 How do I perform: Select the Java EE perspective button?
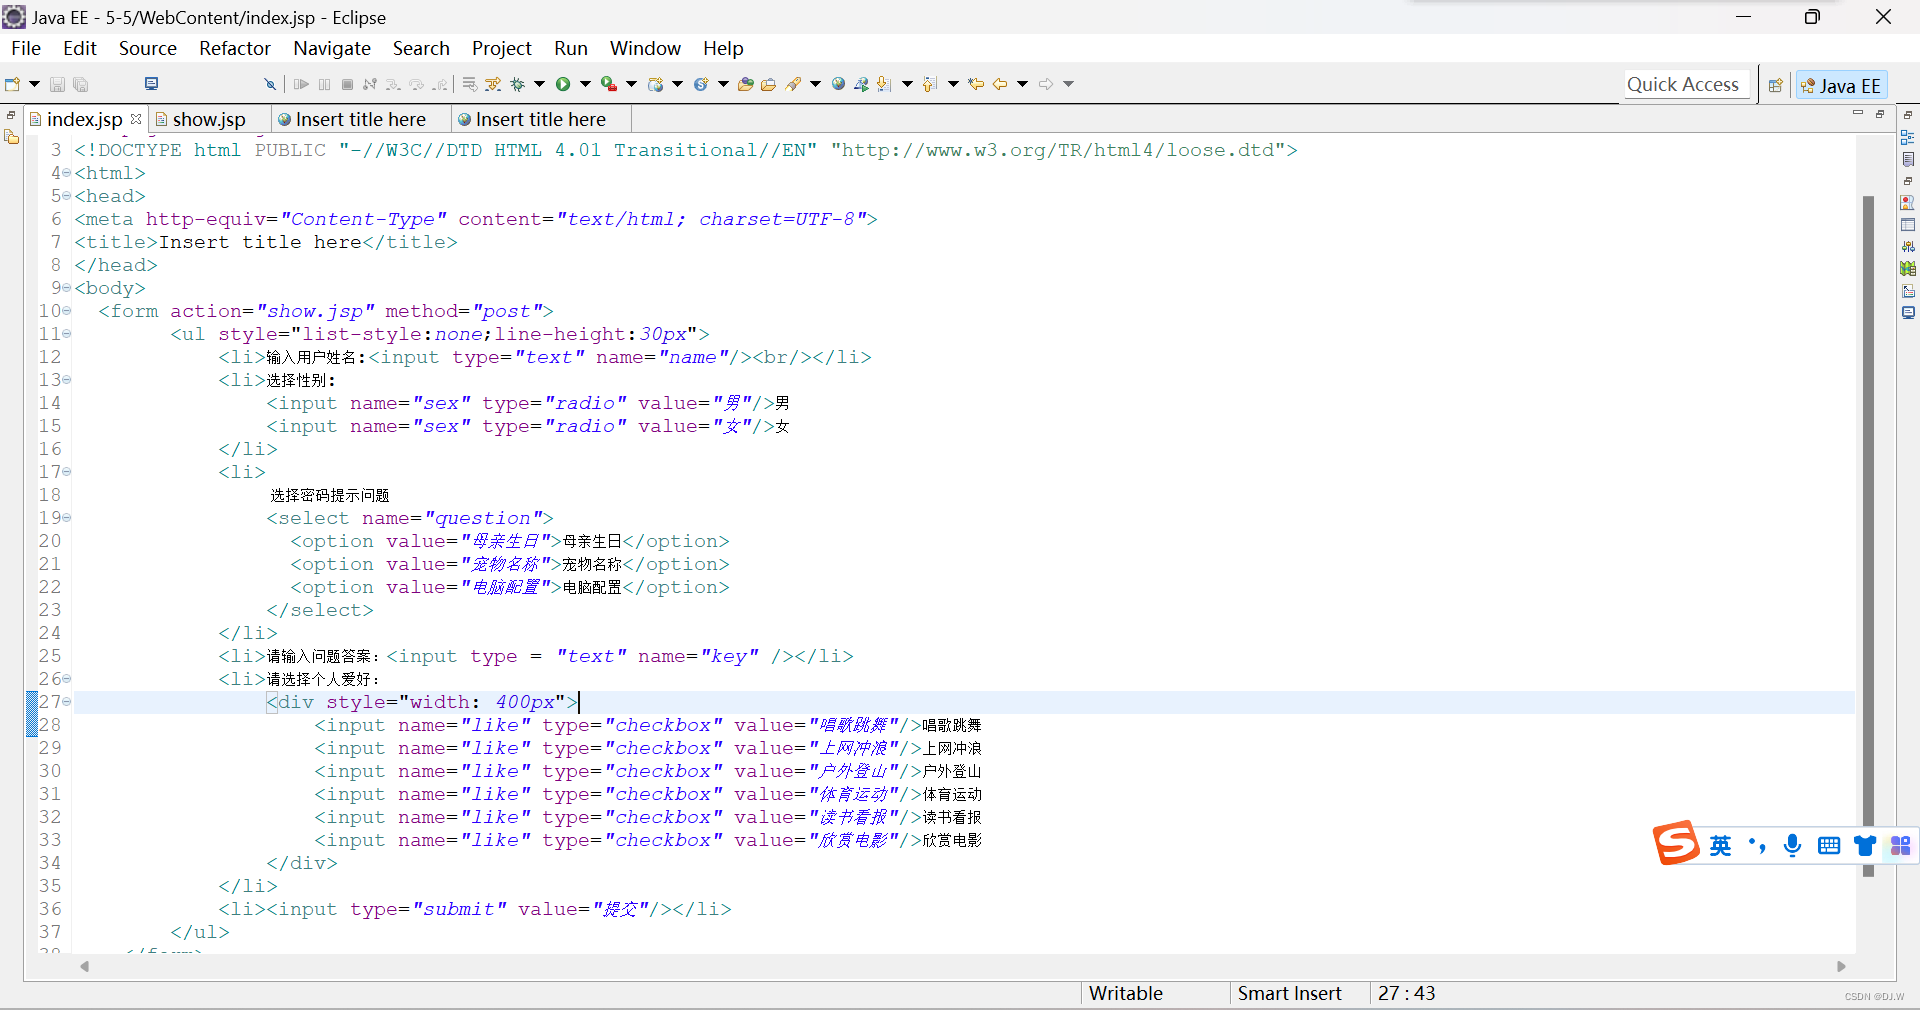(x=1842, y=86)
